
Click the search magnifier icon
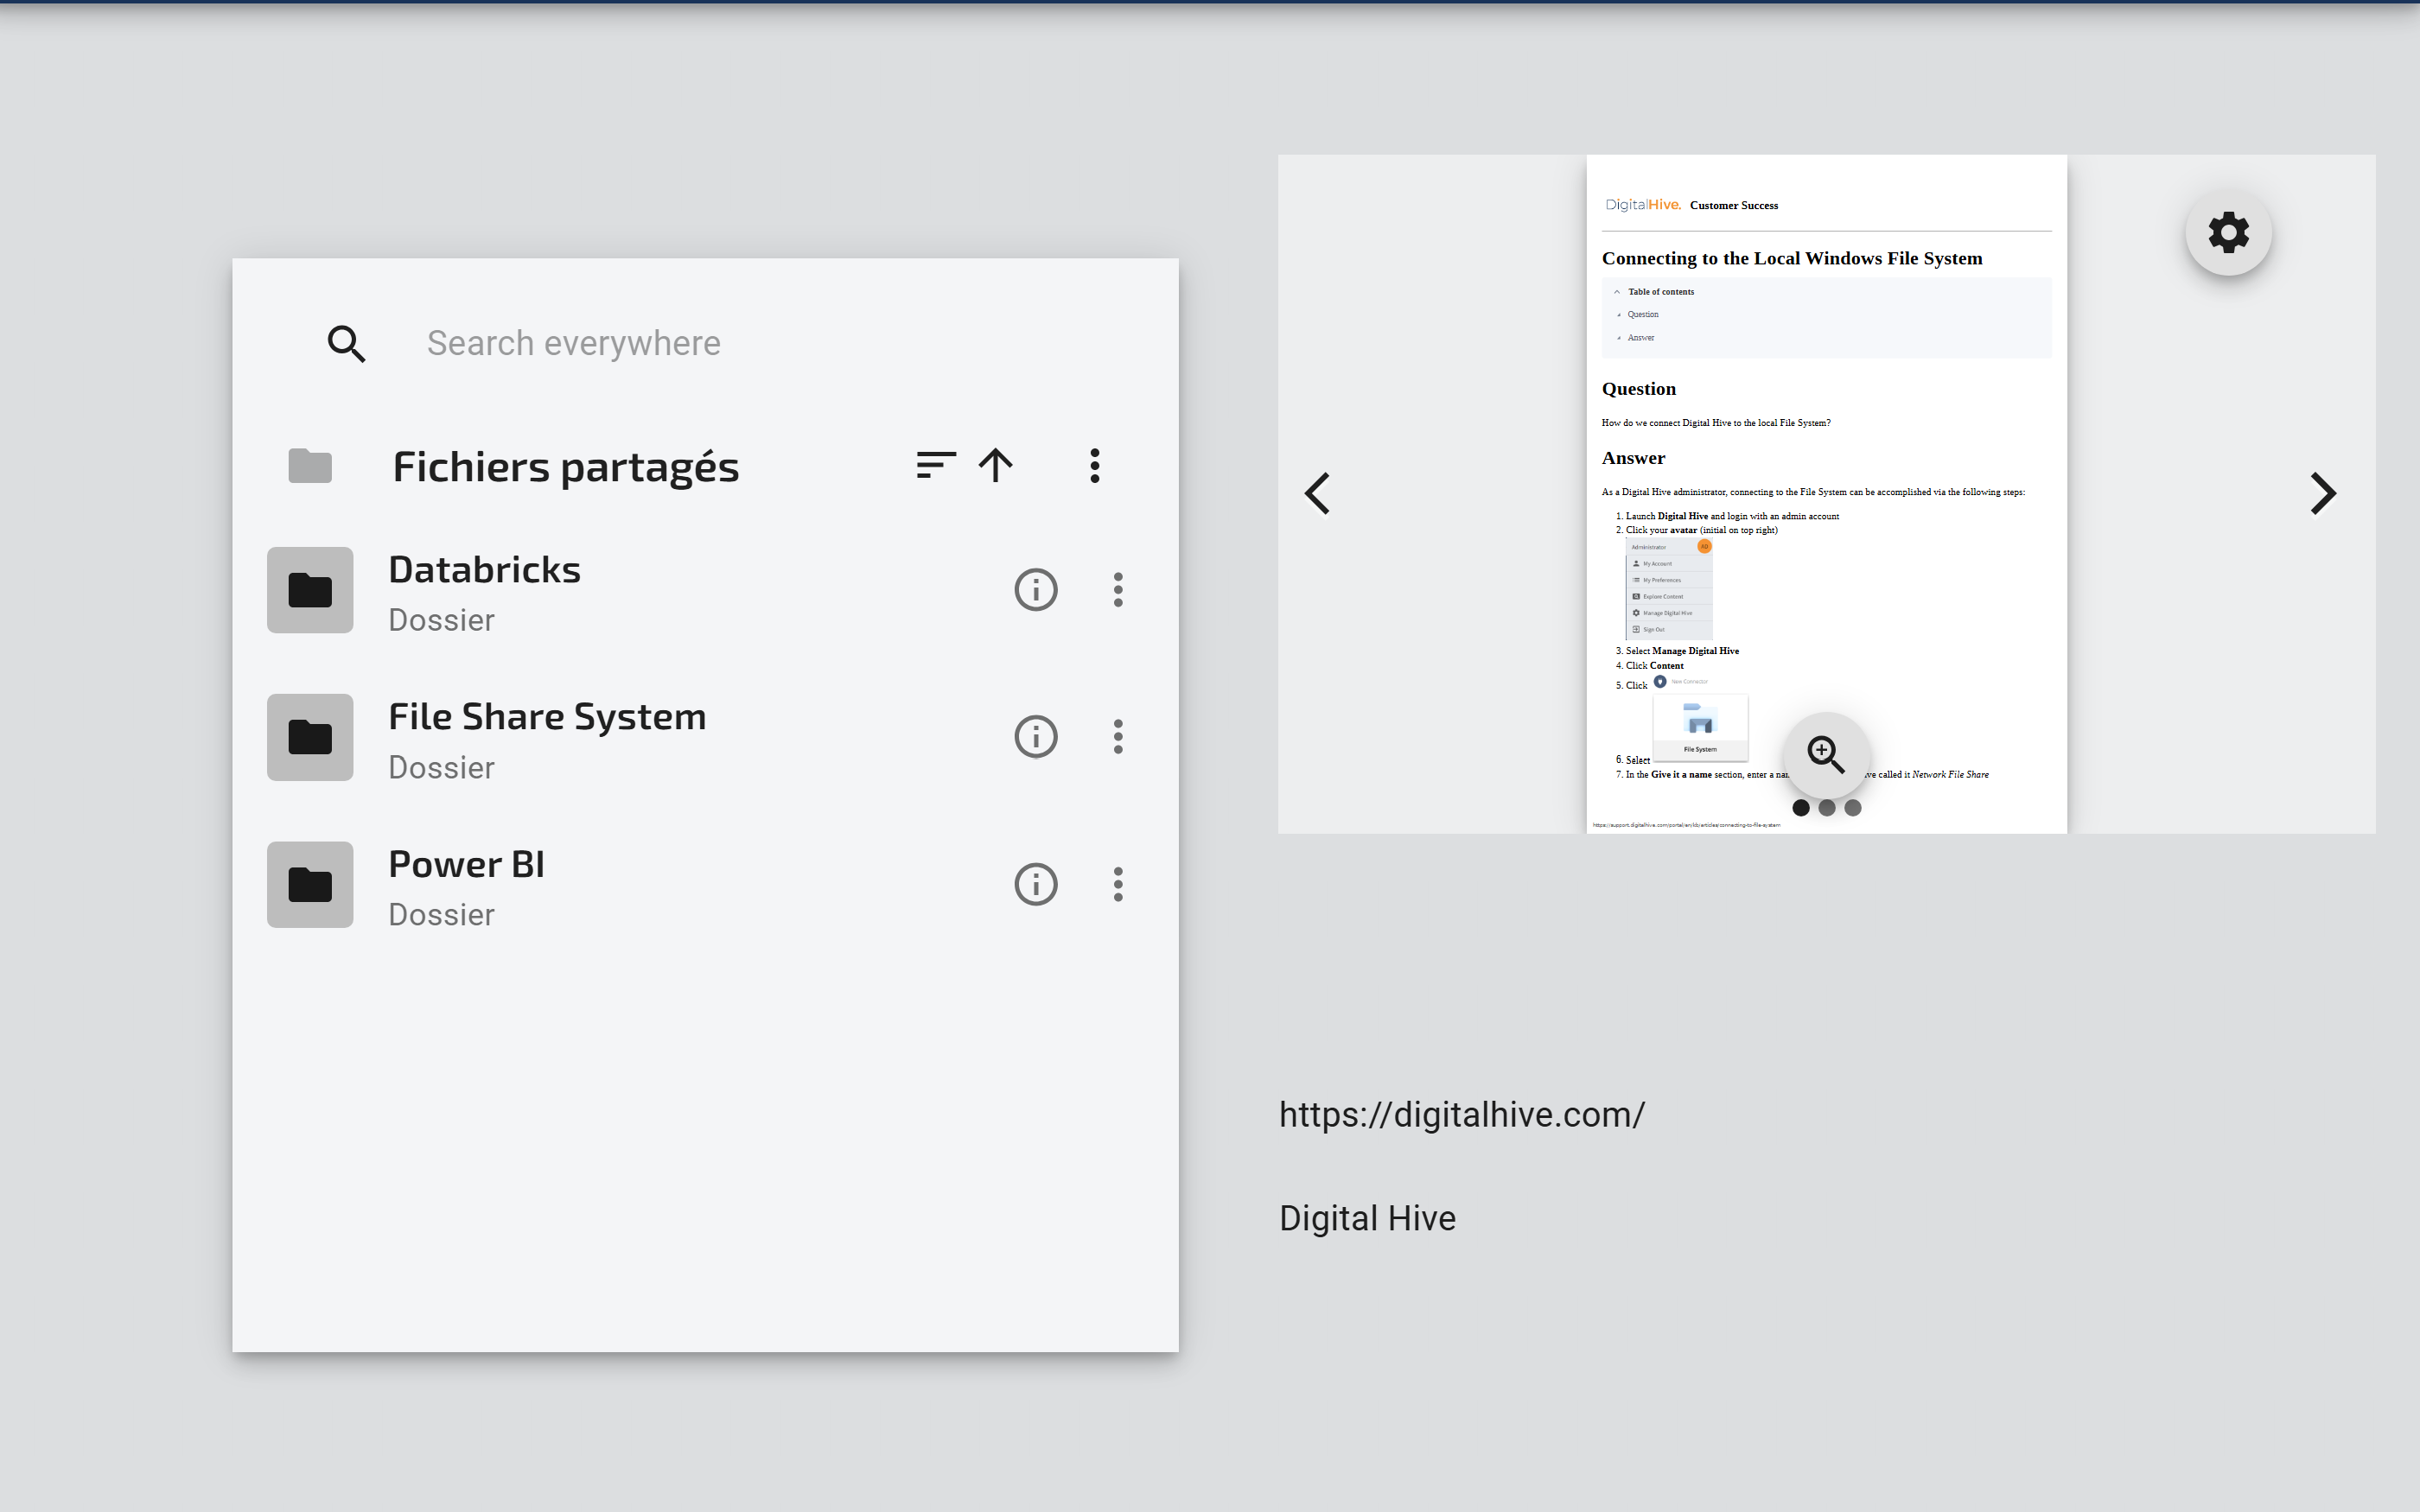tap(346, 343)
